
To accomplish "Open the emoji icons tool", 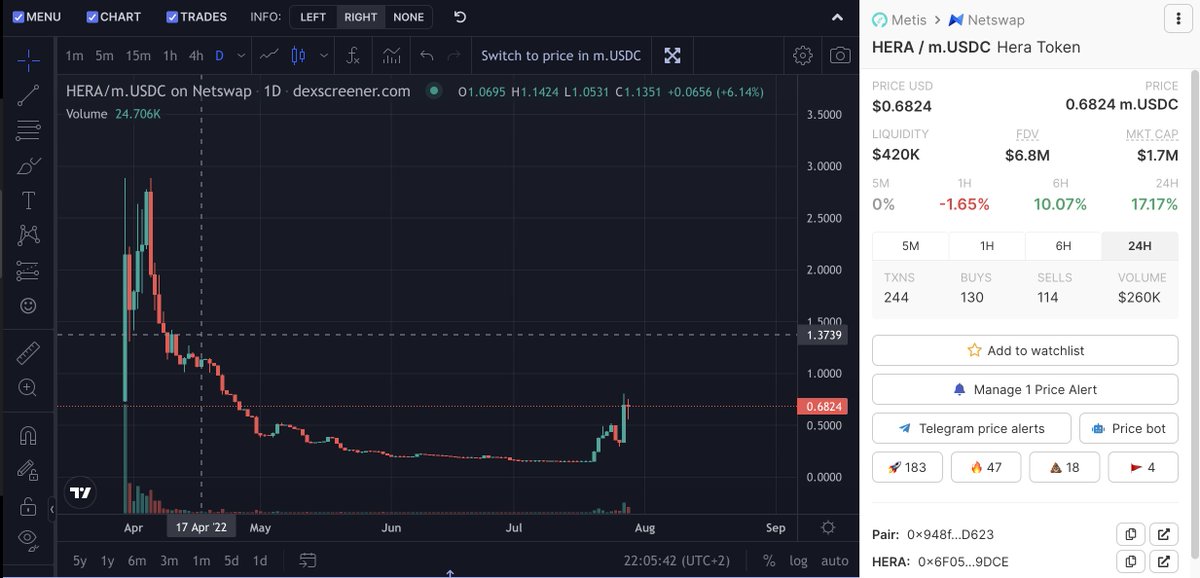I will click(x=28, y=305).
